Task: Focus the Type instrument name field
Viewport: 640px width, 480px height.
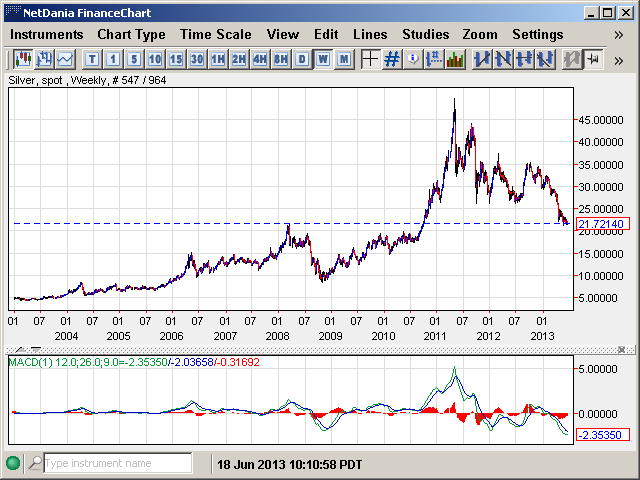Action: (x=117, y=464)
